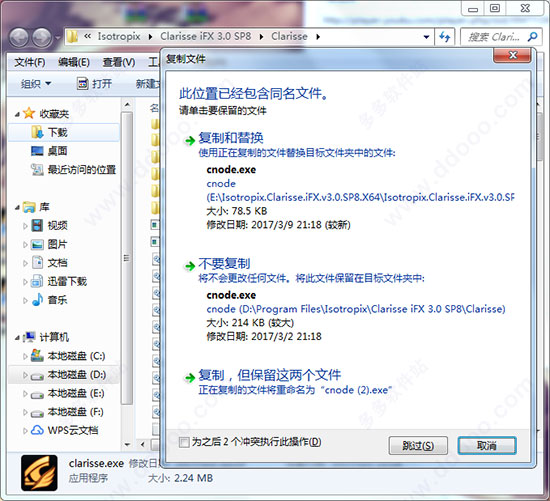Expand the 图片 library node
This screenshot has height=501, width=550.
[x=25, y=244]
